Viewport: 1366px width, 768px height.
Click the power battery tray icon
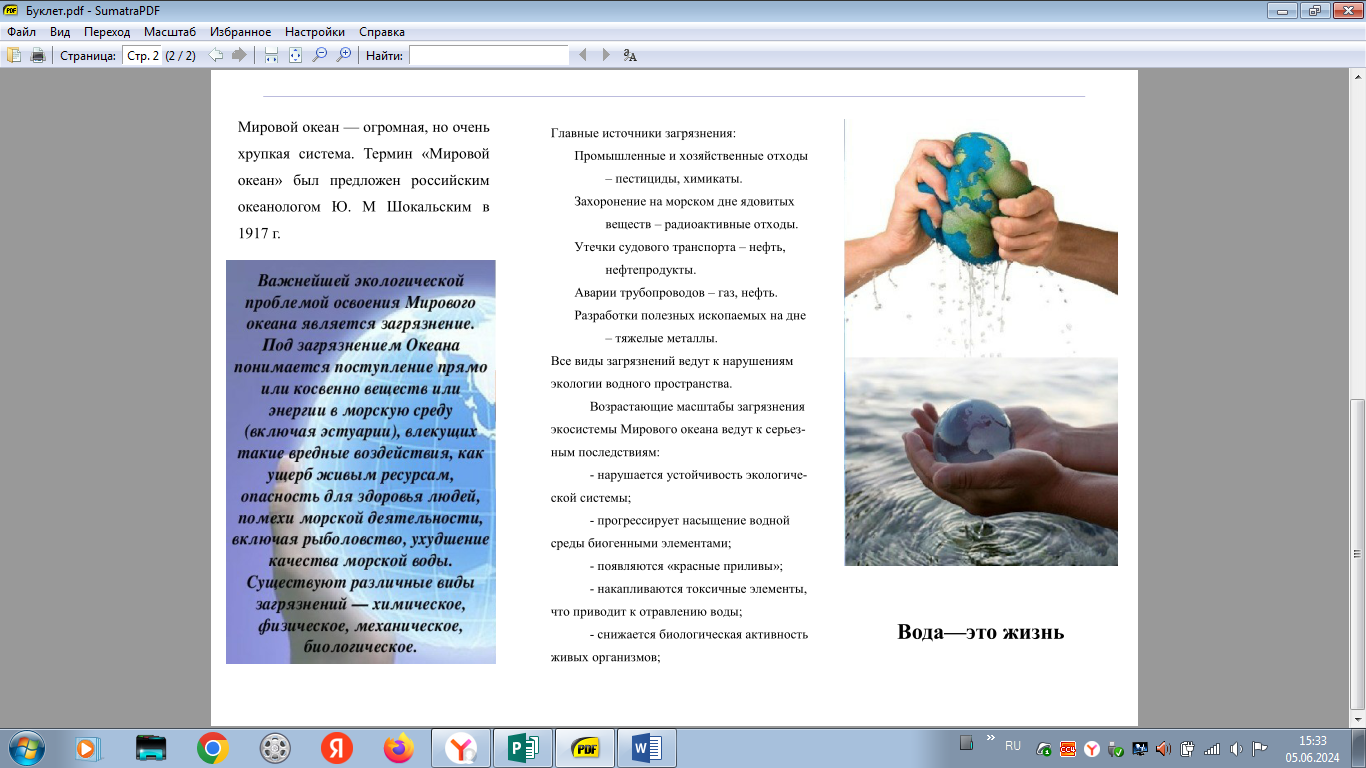(1187, 749)
